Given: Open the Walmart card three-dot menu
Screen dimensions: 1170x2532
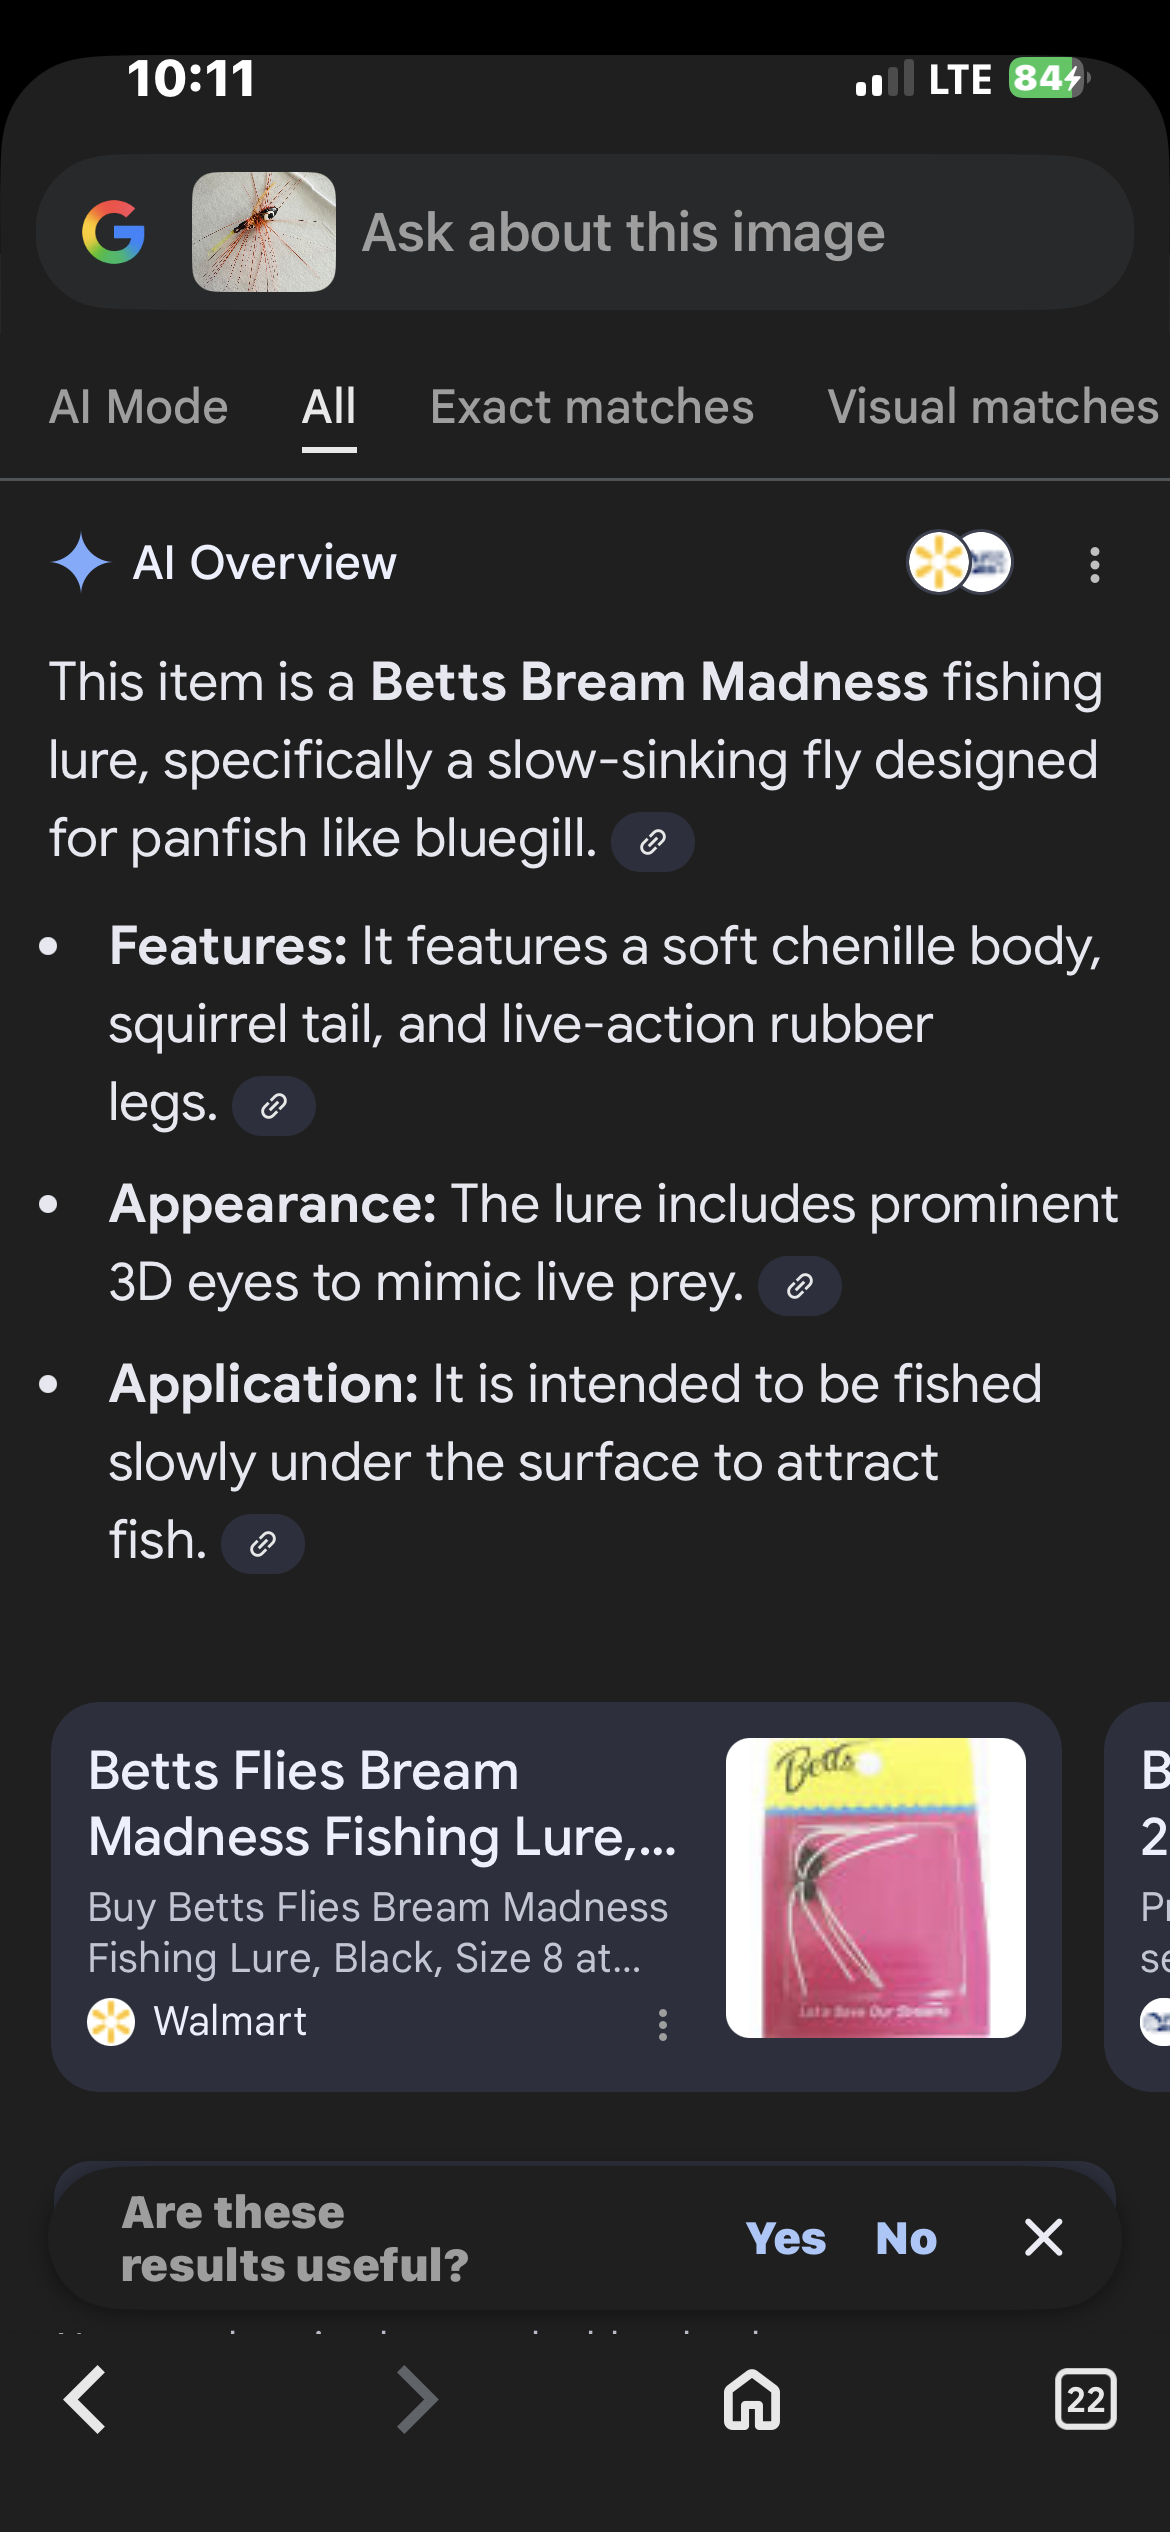Looking at the screenshot, I should (662, 2025).
